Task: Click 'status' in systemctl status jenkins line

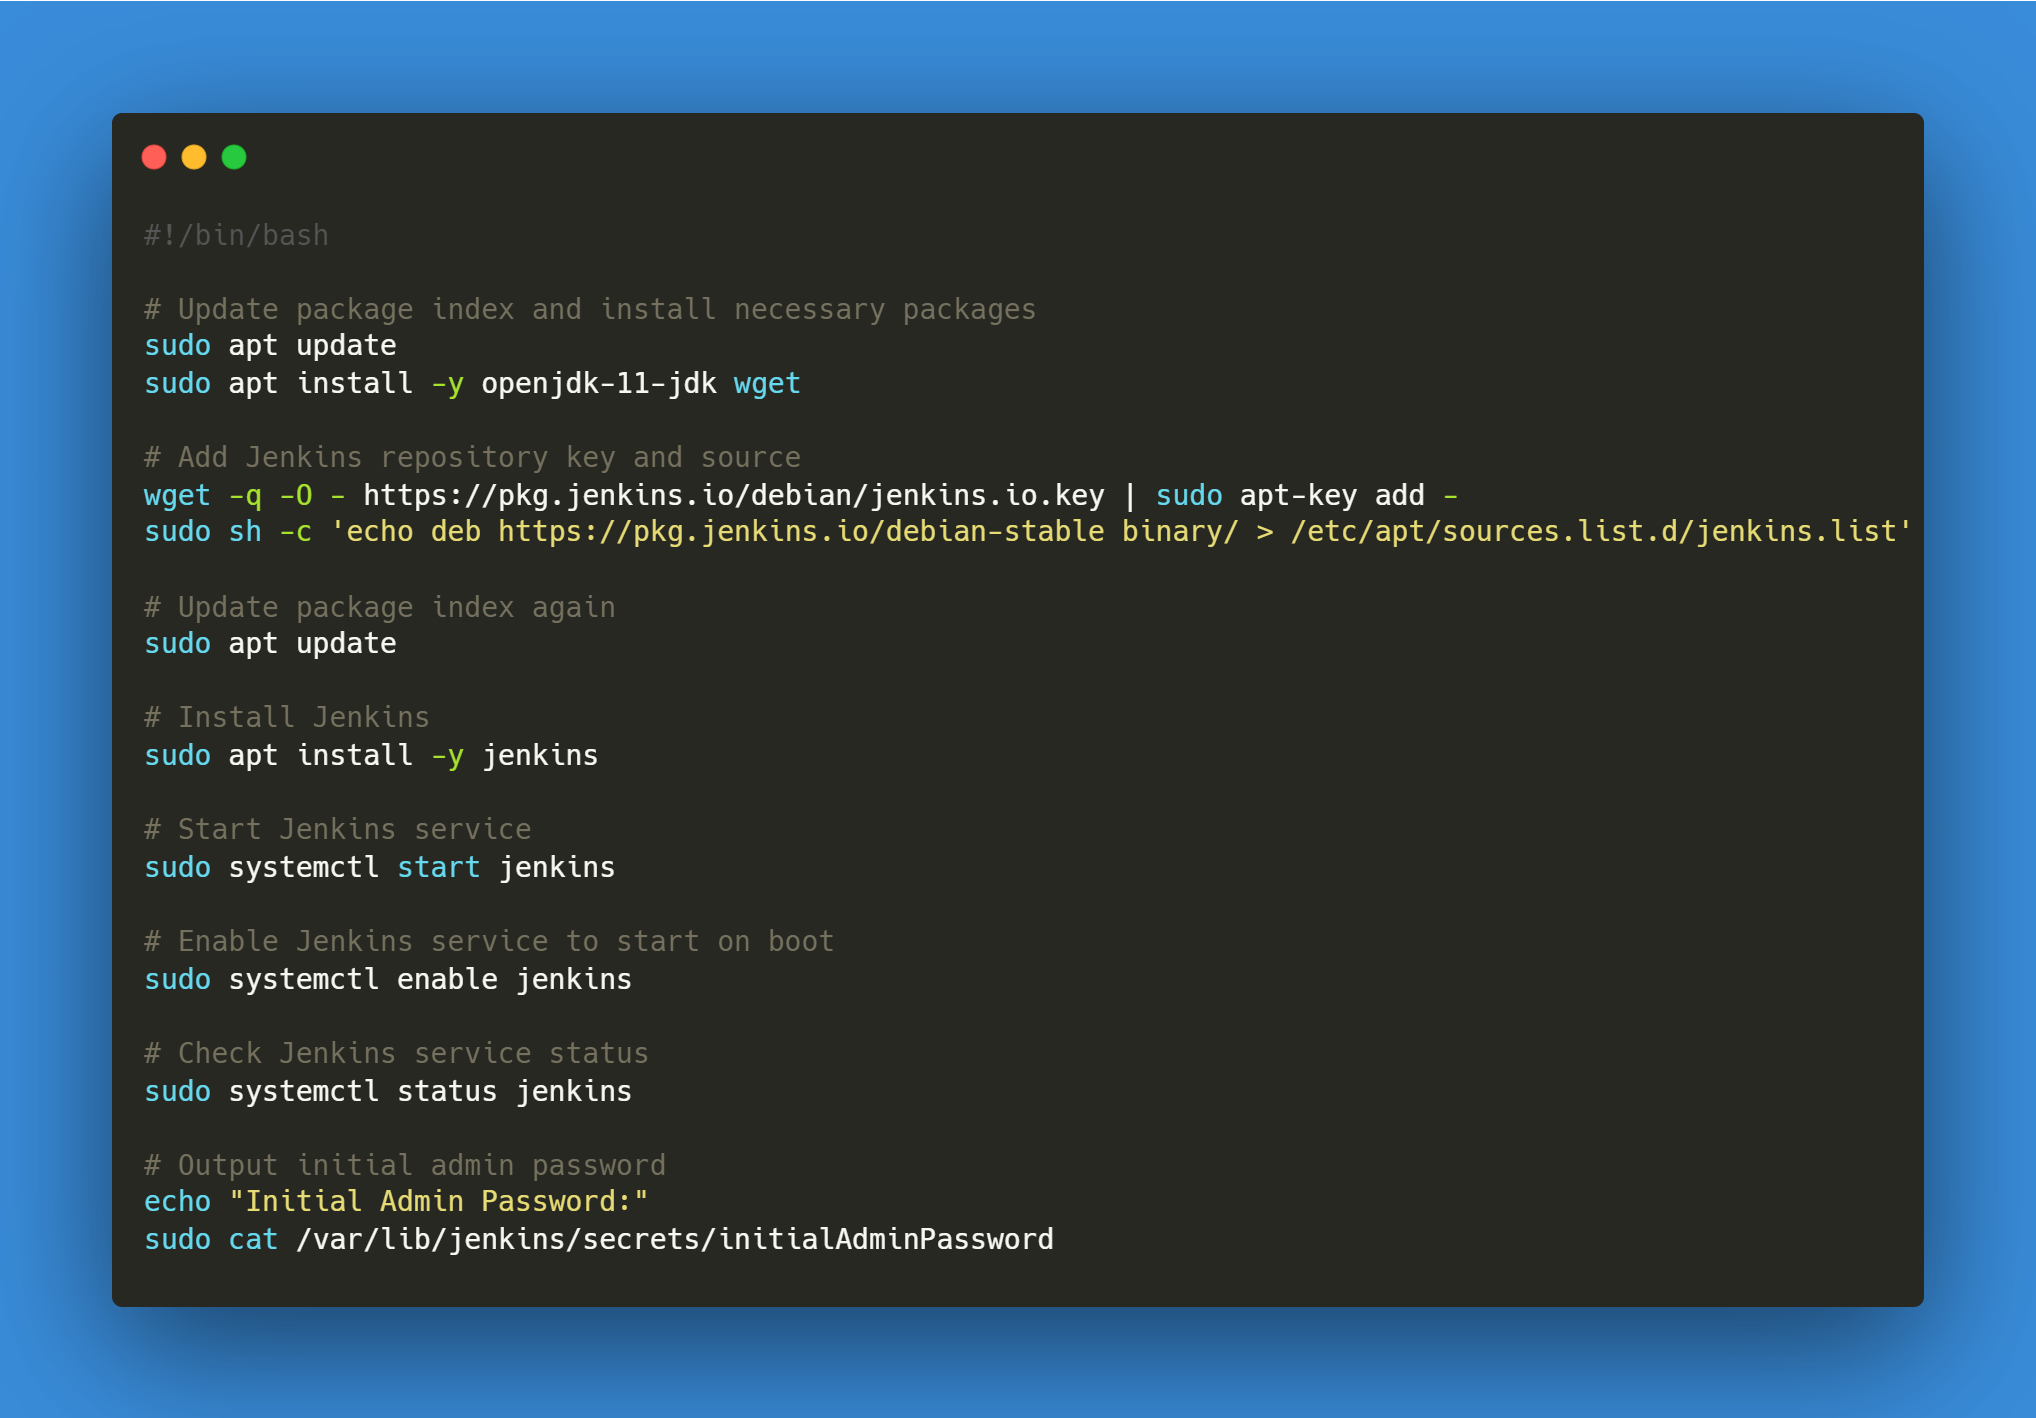Action: pos(447,1091)
